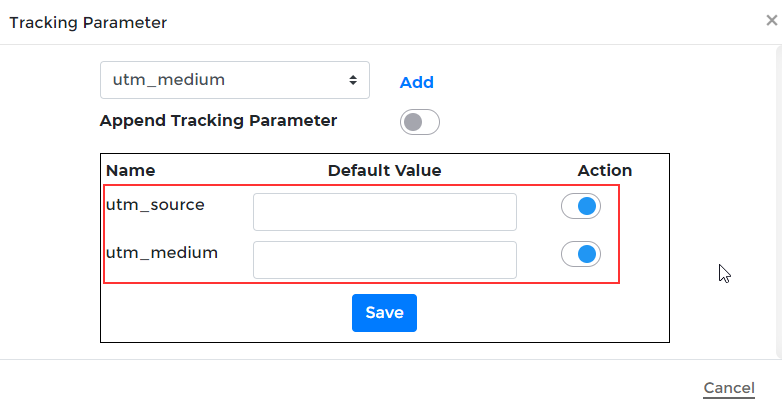
Task: Focus the utm_source default value field
Action: [x=384, y=212]
